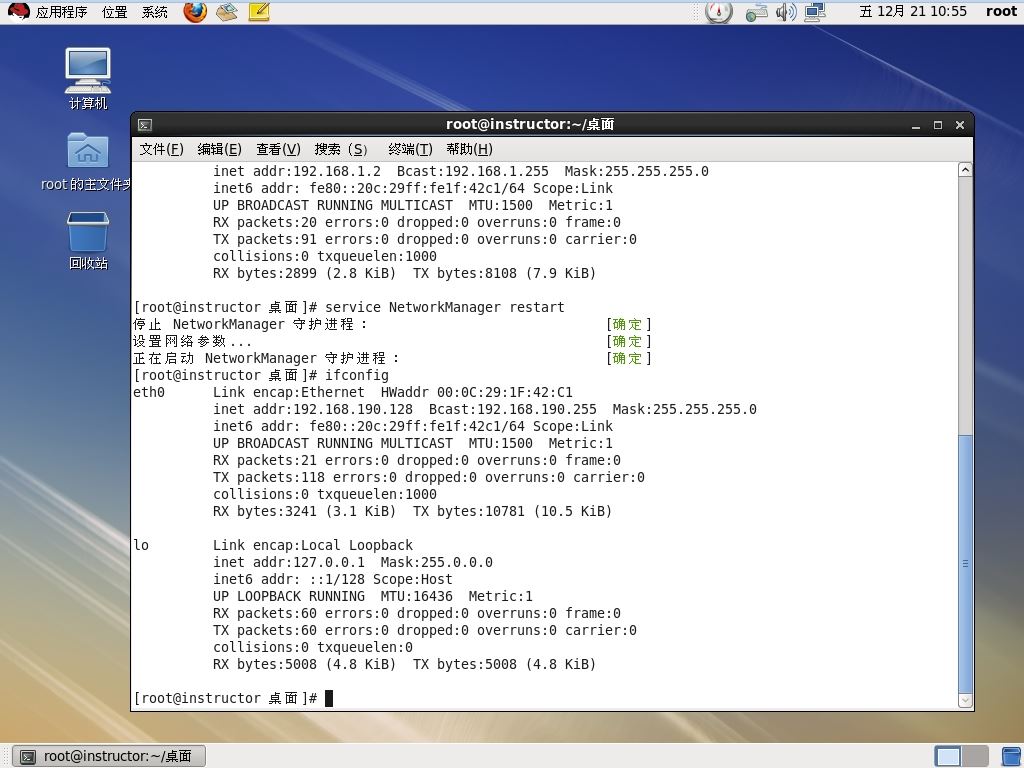Viewport: 1024px width, 768px height.
Task: Click the terminal title bar text
Action: click(x=530, y=124)
